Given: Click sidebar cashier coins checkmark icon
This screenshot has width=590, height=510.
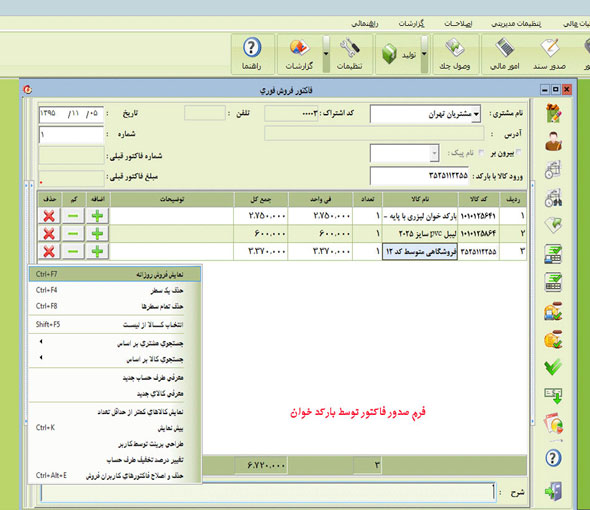Looking at the screenshot, I should pos(553,311).
